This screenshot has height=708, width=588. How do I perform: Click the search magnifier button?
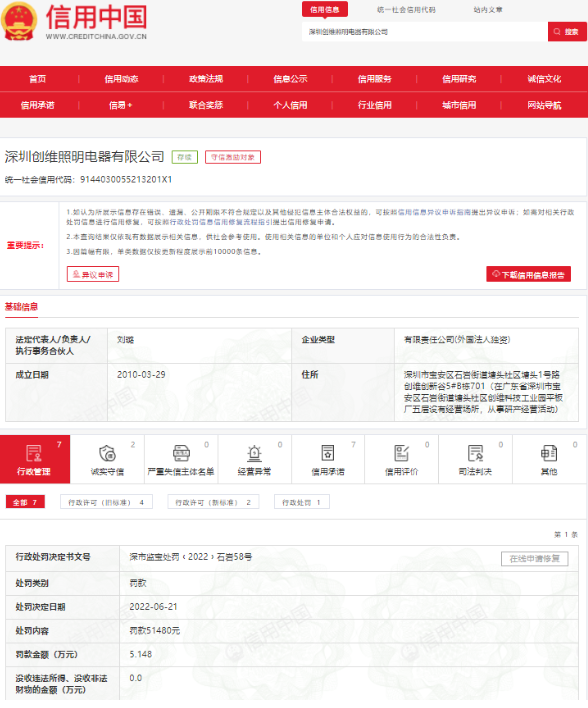(567, 32)
